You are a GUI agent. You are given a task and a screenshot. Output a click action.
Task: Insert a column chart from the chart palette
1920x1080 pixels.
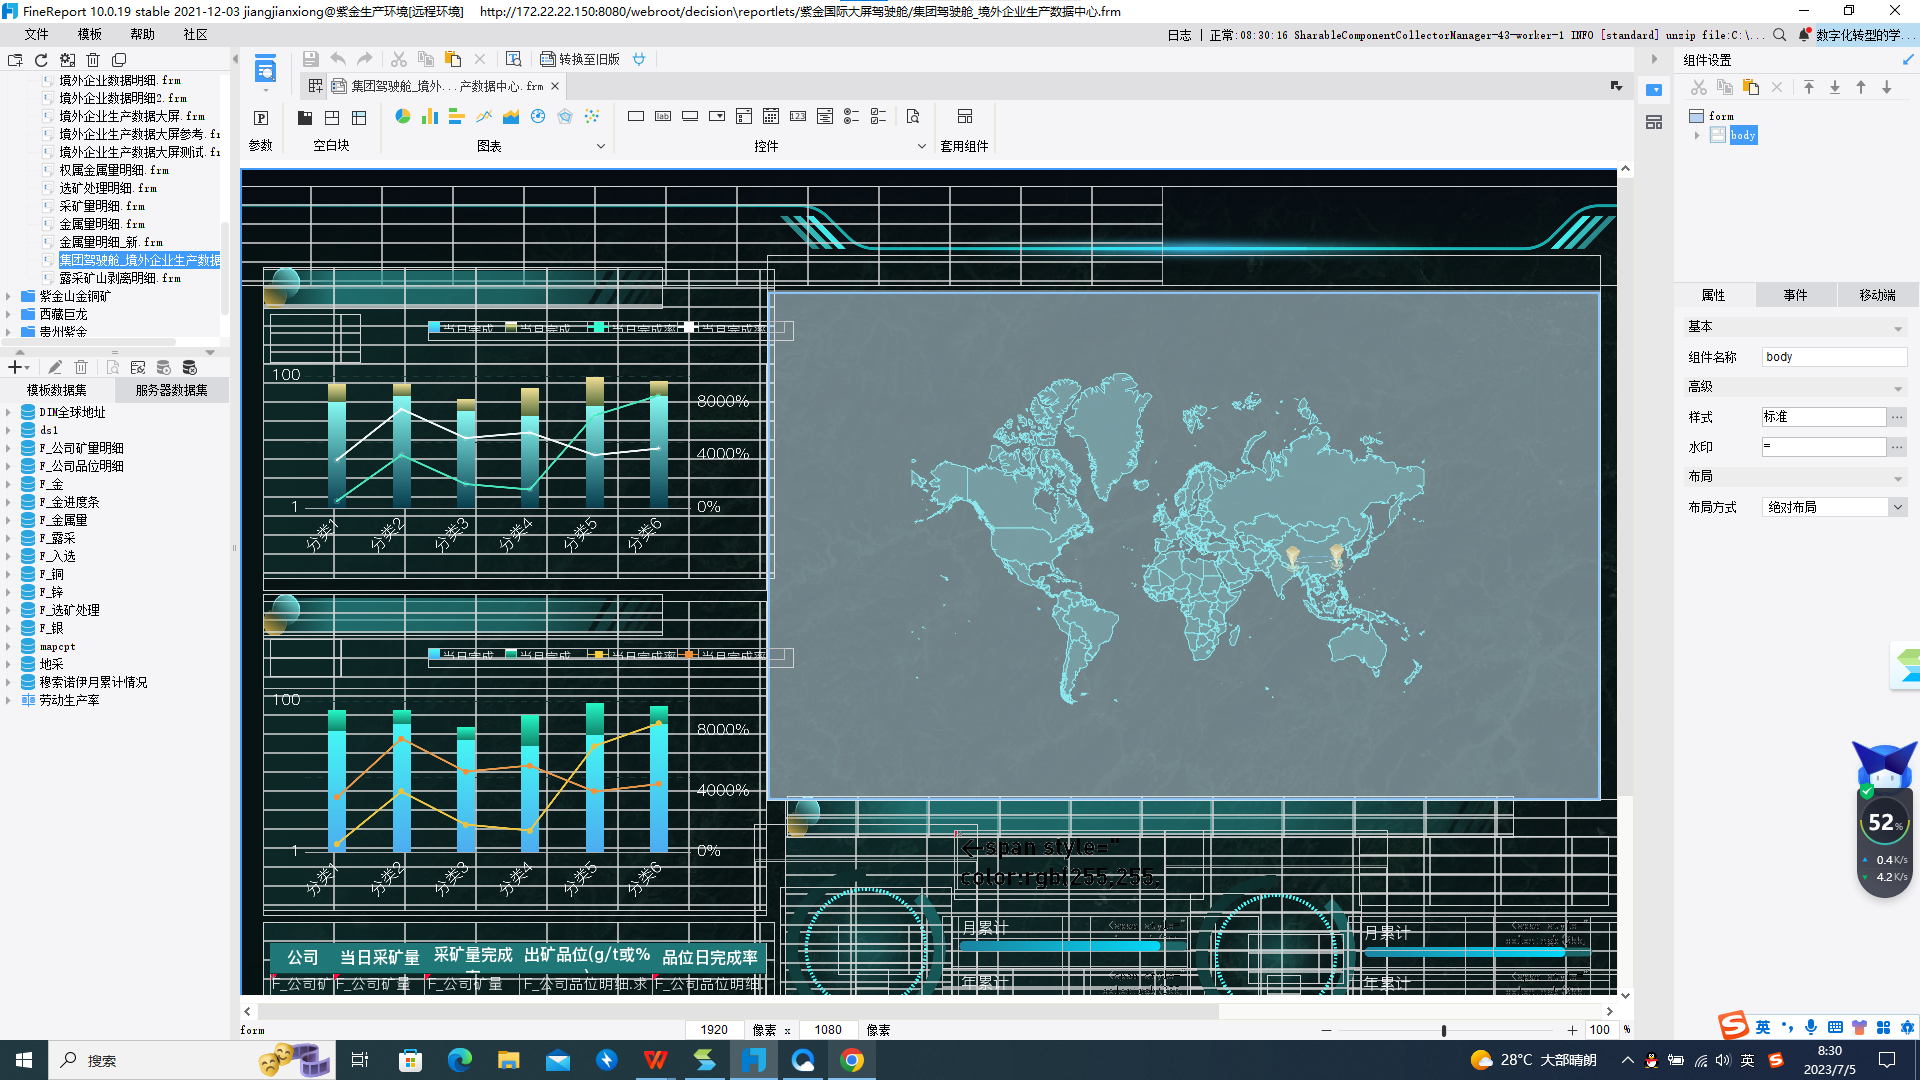click(x=430, y=116)
